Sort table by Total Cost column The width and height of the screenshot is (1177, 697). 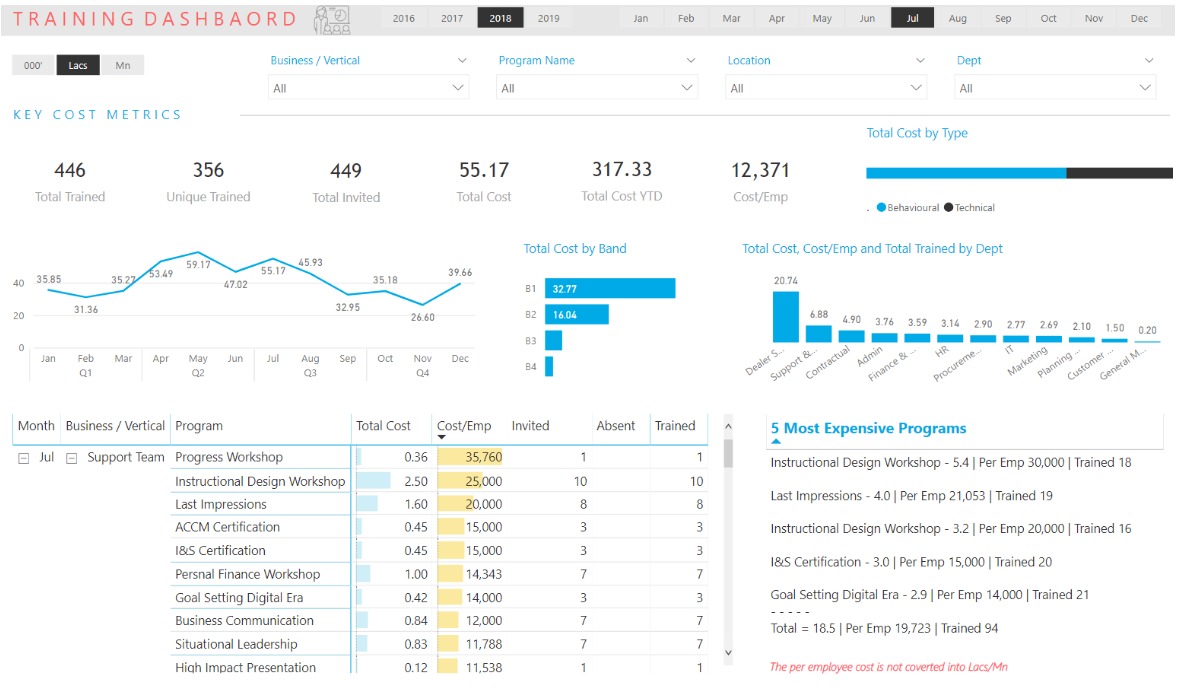point(383,425)
